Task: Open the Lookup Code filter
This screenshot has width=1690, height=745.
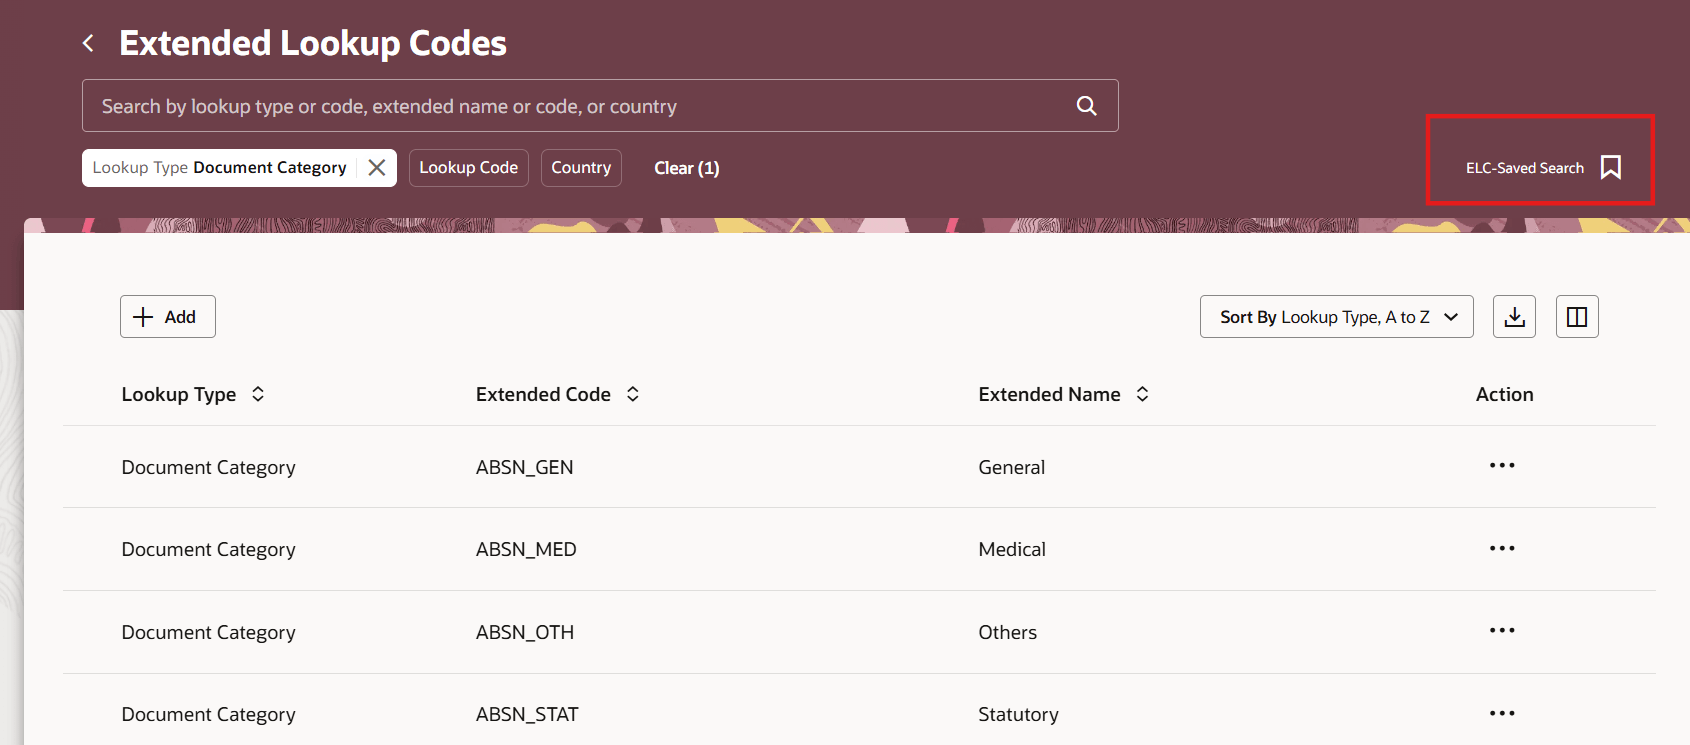Action: click(468, 168)
